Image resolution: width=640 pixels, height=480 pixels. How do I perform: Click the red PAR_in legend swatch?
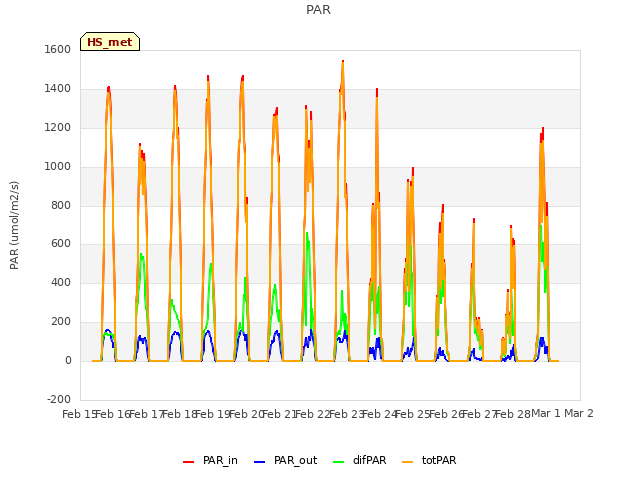(x=189, y=462)
